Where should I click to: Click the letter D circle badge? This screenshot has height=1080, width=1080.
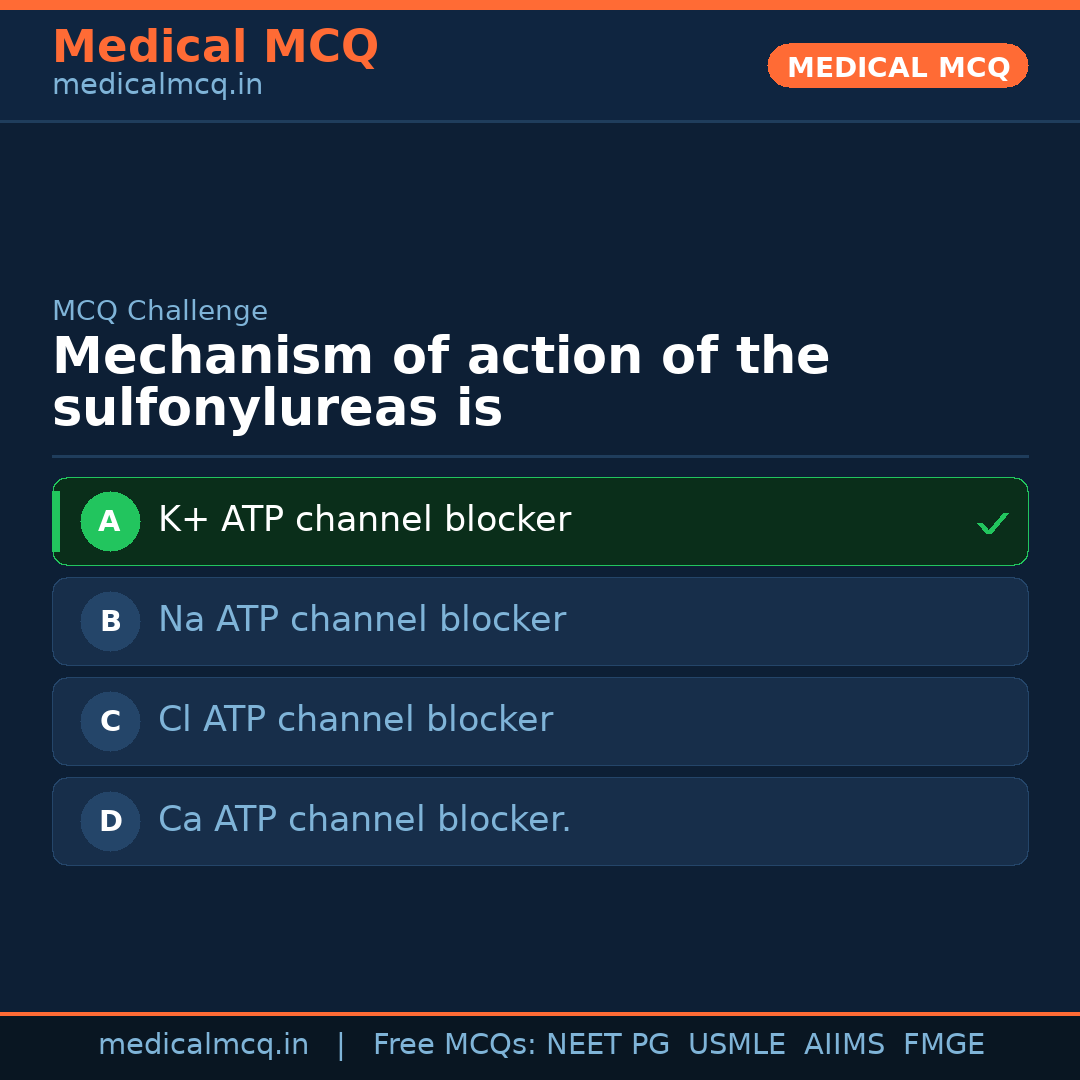click(110, 822)
